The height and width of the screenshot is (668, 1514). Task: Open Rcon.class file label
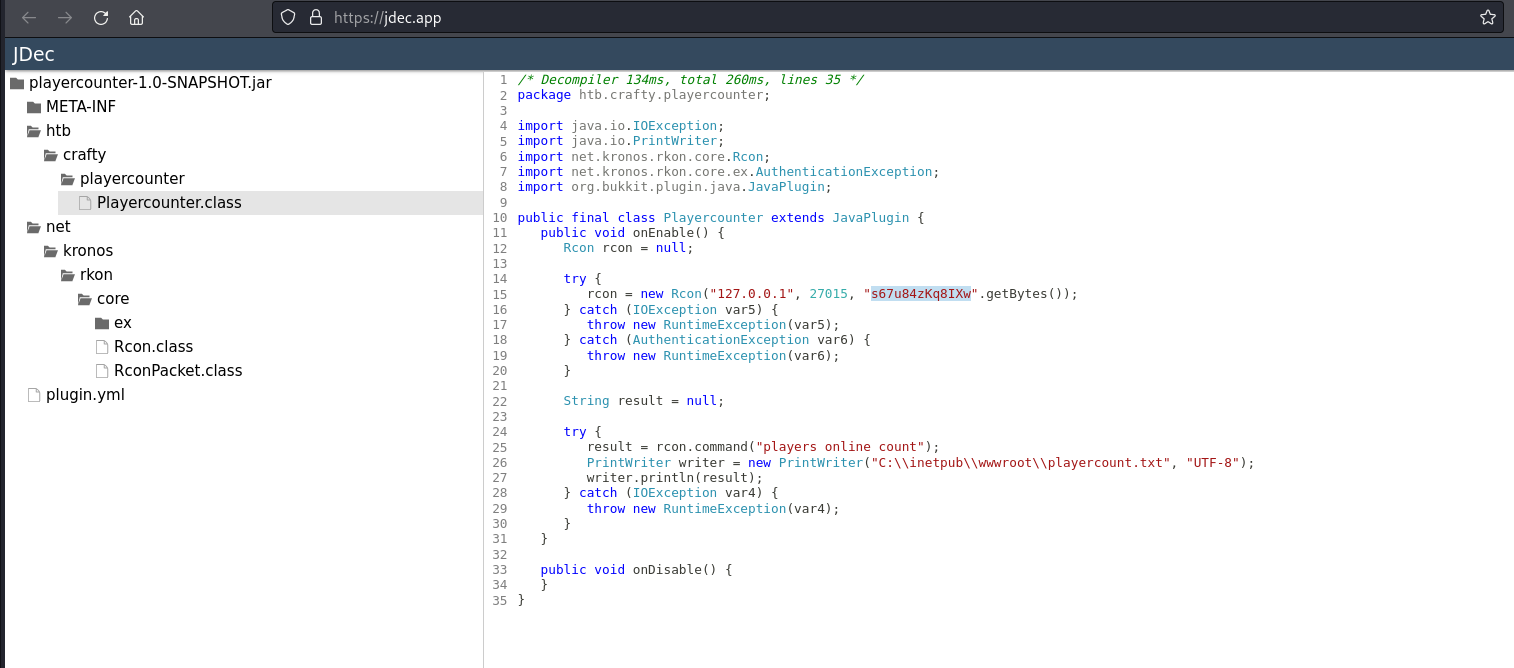coord(154,347)
